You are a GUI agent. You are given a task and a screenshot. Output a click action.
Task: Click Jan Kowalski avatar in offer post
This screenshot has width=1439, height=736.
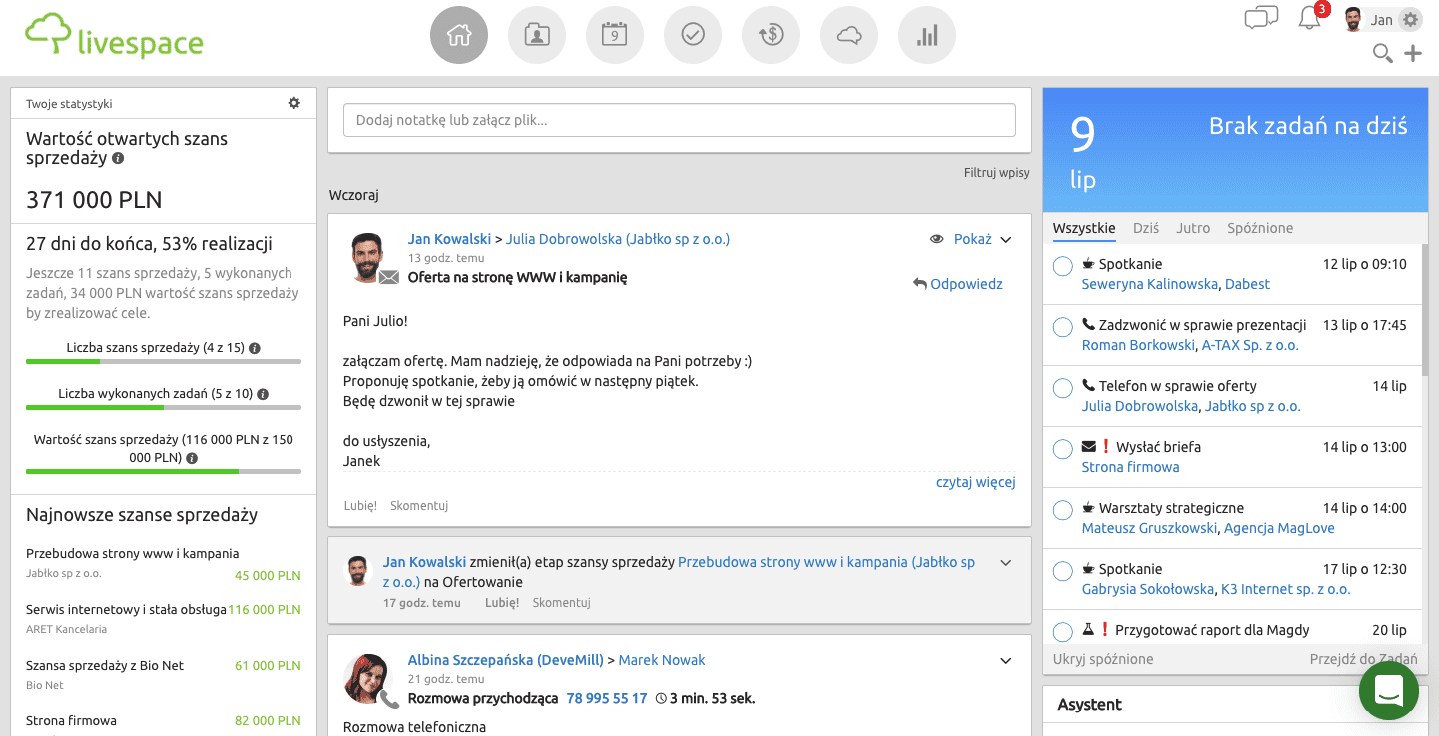coord(368,256)
